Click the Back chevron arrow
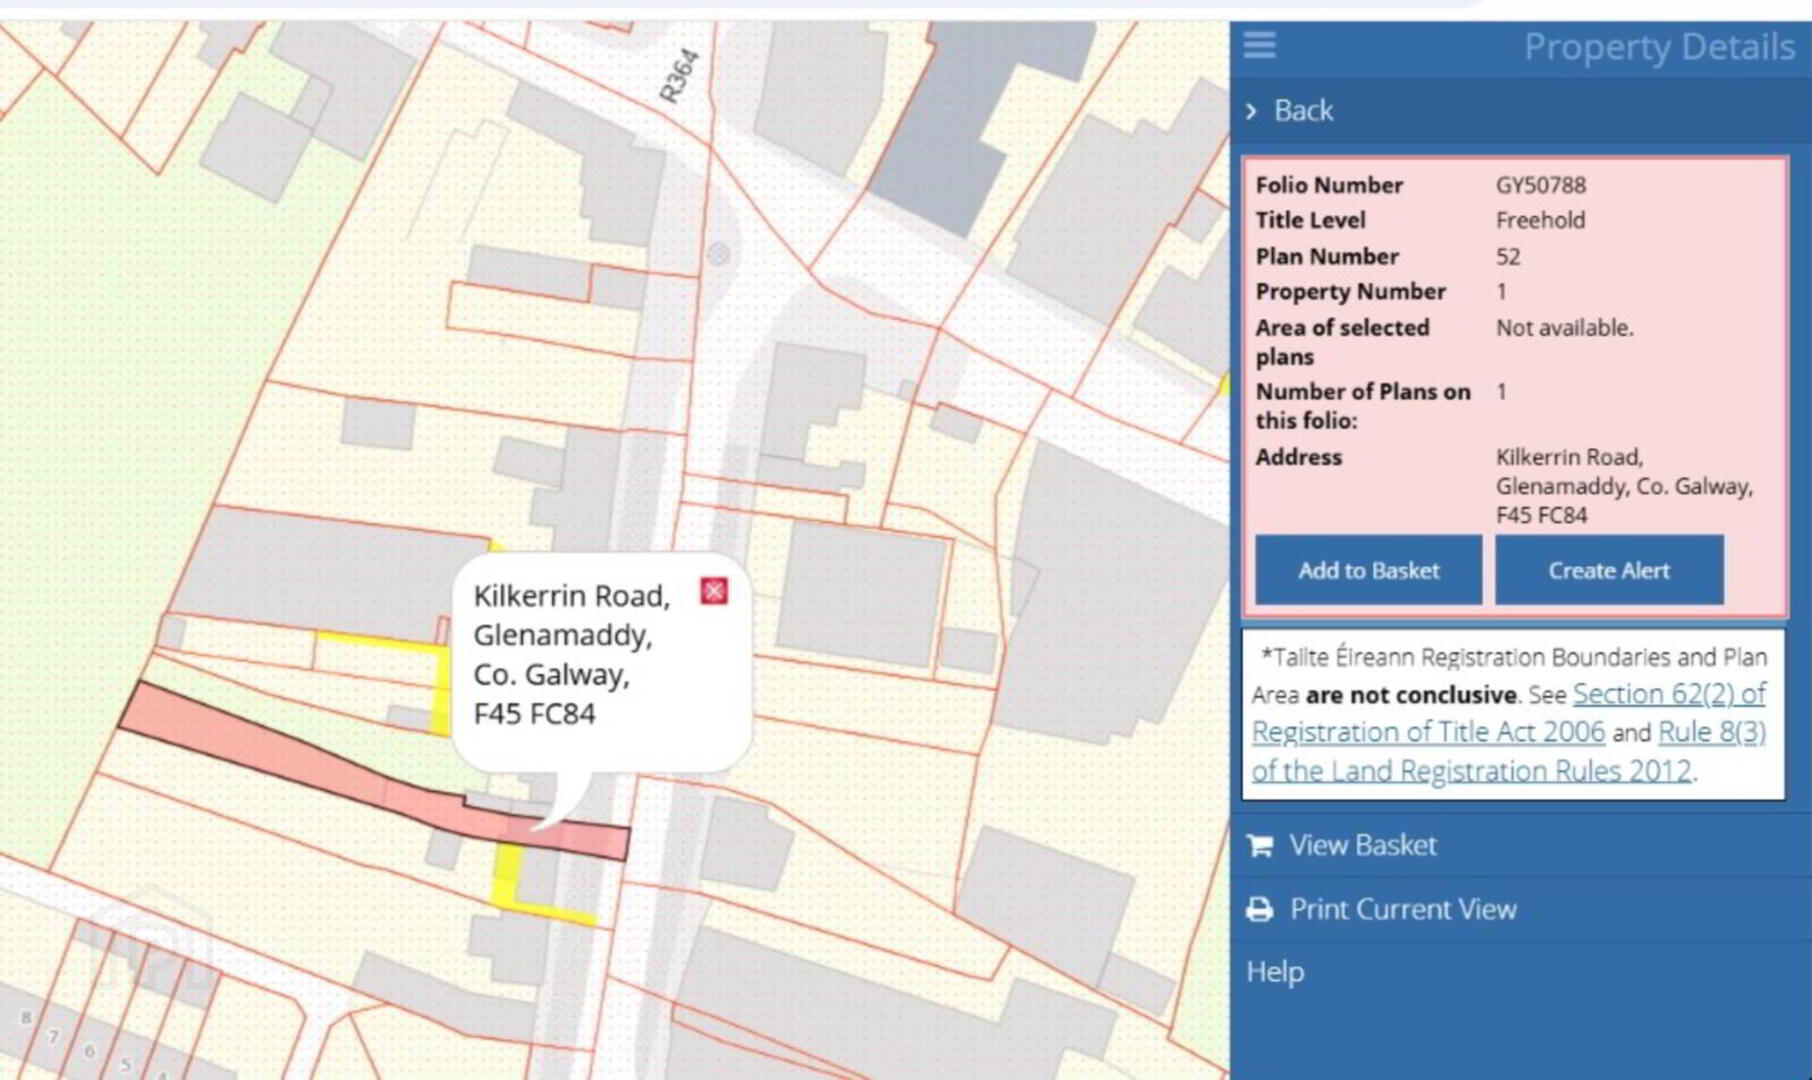 [1251, 111]
